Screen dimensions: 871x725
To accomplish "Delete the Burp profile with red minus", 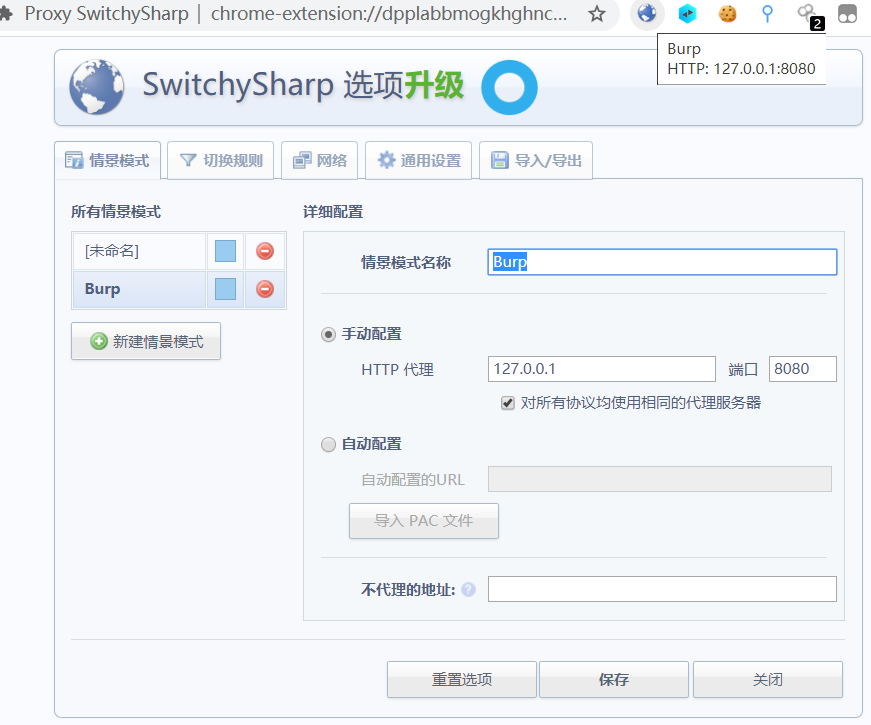I will pyautogui.click(x=265, y=289).
